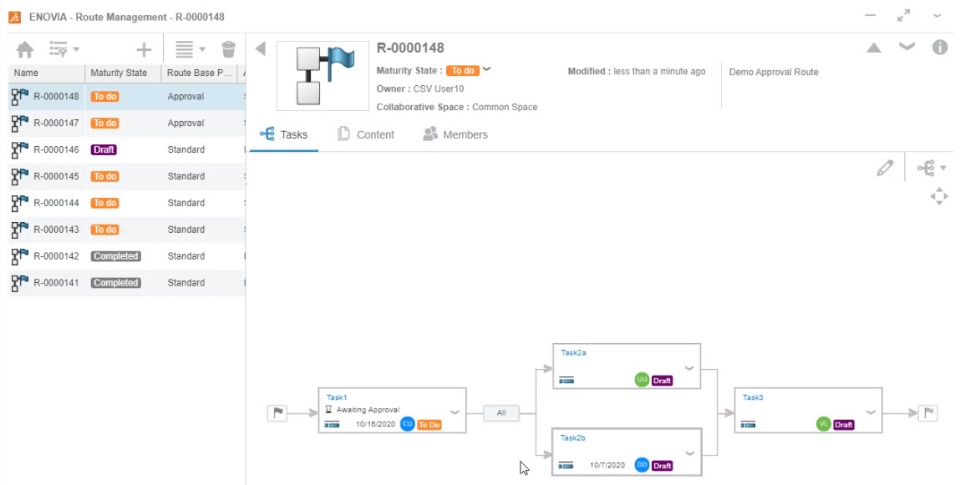
Task: Select route R-0000145 row
Action: coord(127,176)
